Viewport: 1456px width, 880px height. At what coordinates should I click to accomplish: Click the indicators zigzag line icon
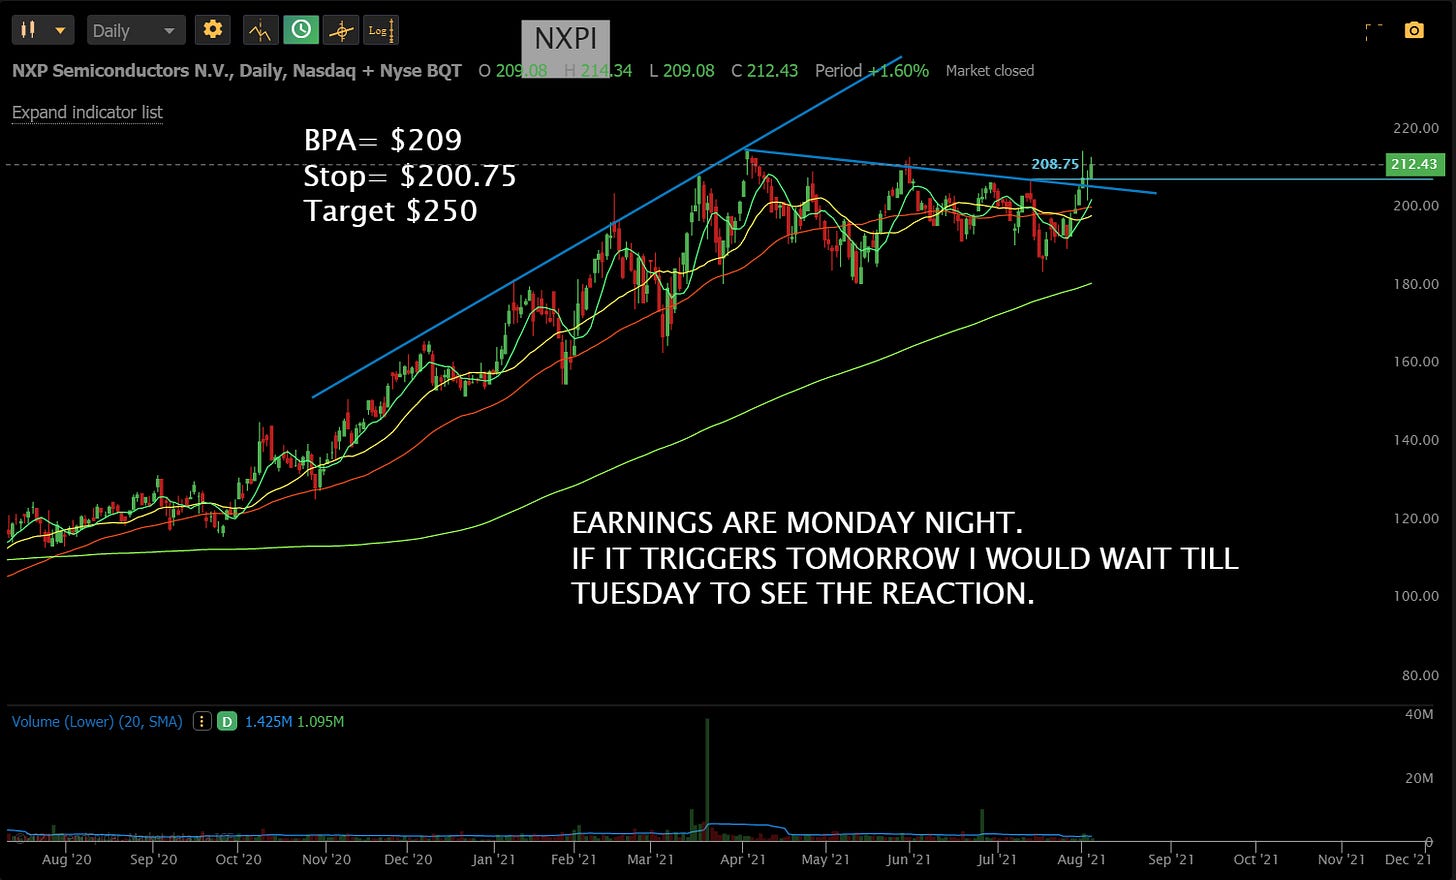click(x=260, y=30)
